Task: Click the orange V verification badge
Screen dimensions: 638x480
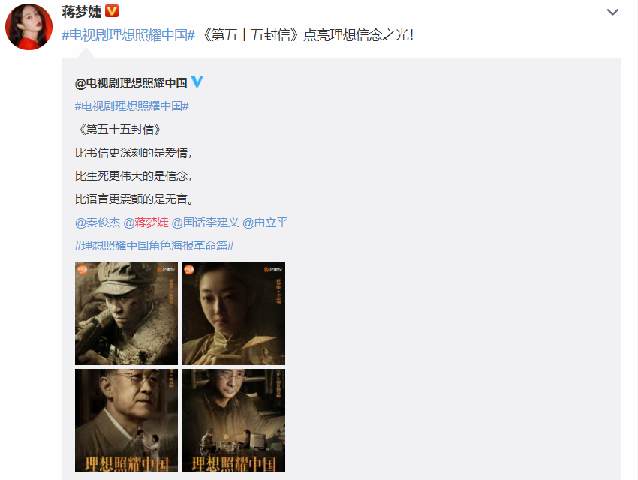Action: click(x=112, y=11)
